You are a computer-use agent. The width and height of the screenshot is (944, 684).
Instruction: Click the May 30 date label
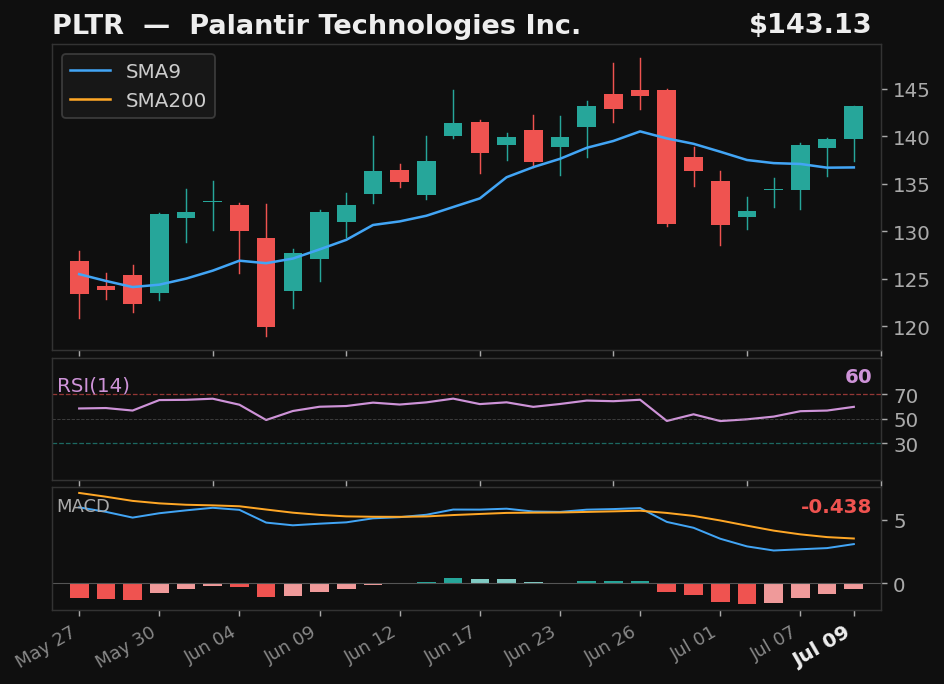click(x=127, y=645)
